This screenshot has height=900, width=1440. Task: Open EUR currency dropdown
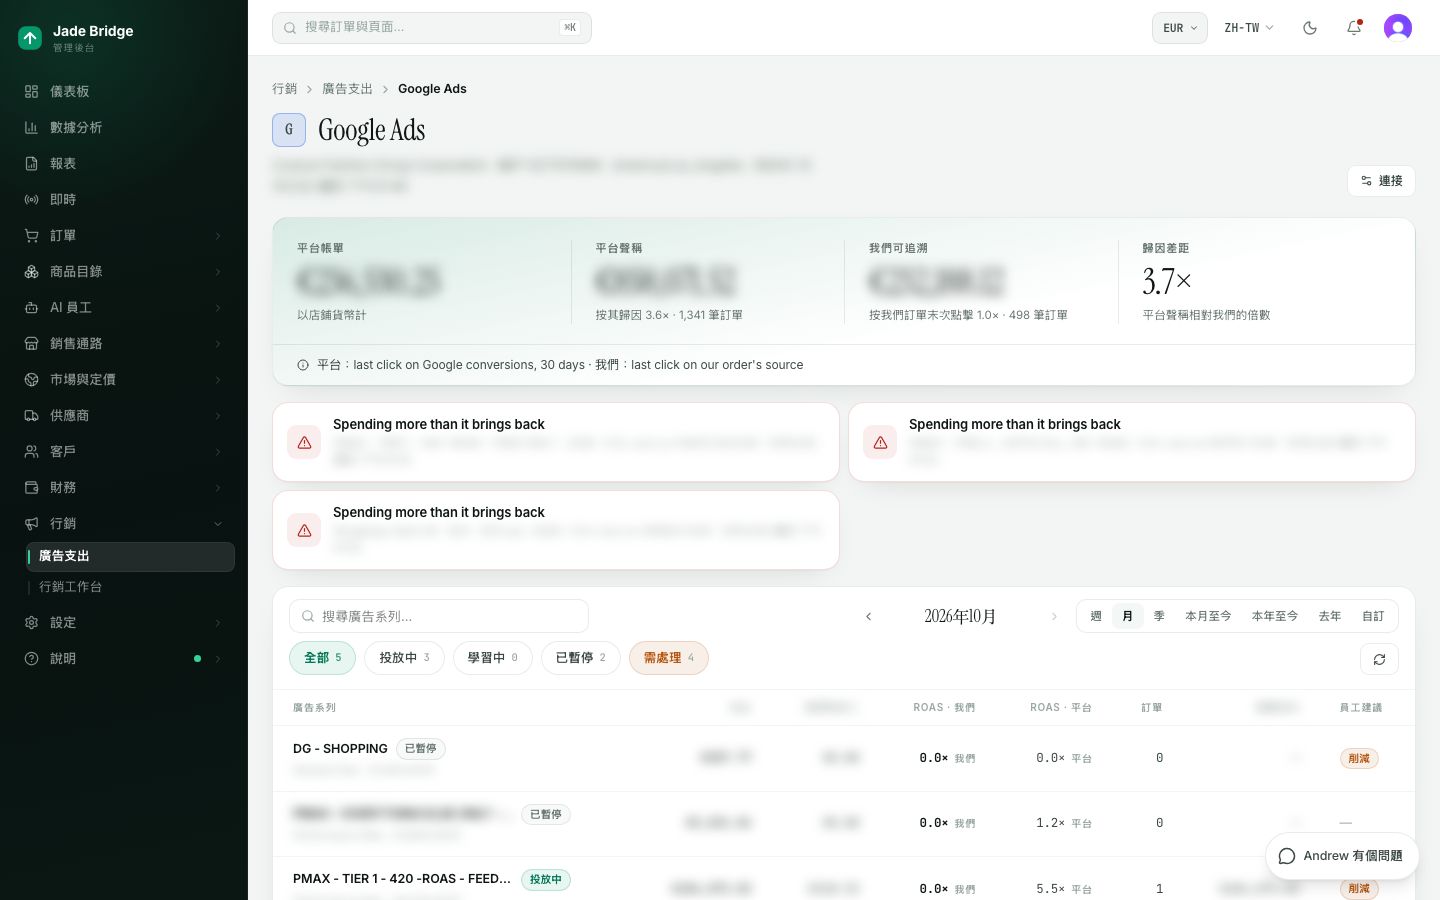1180,28
